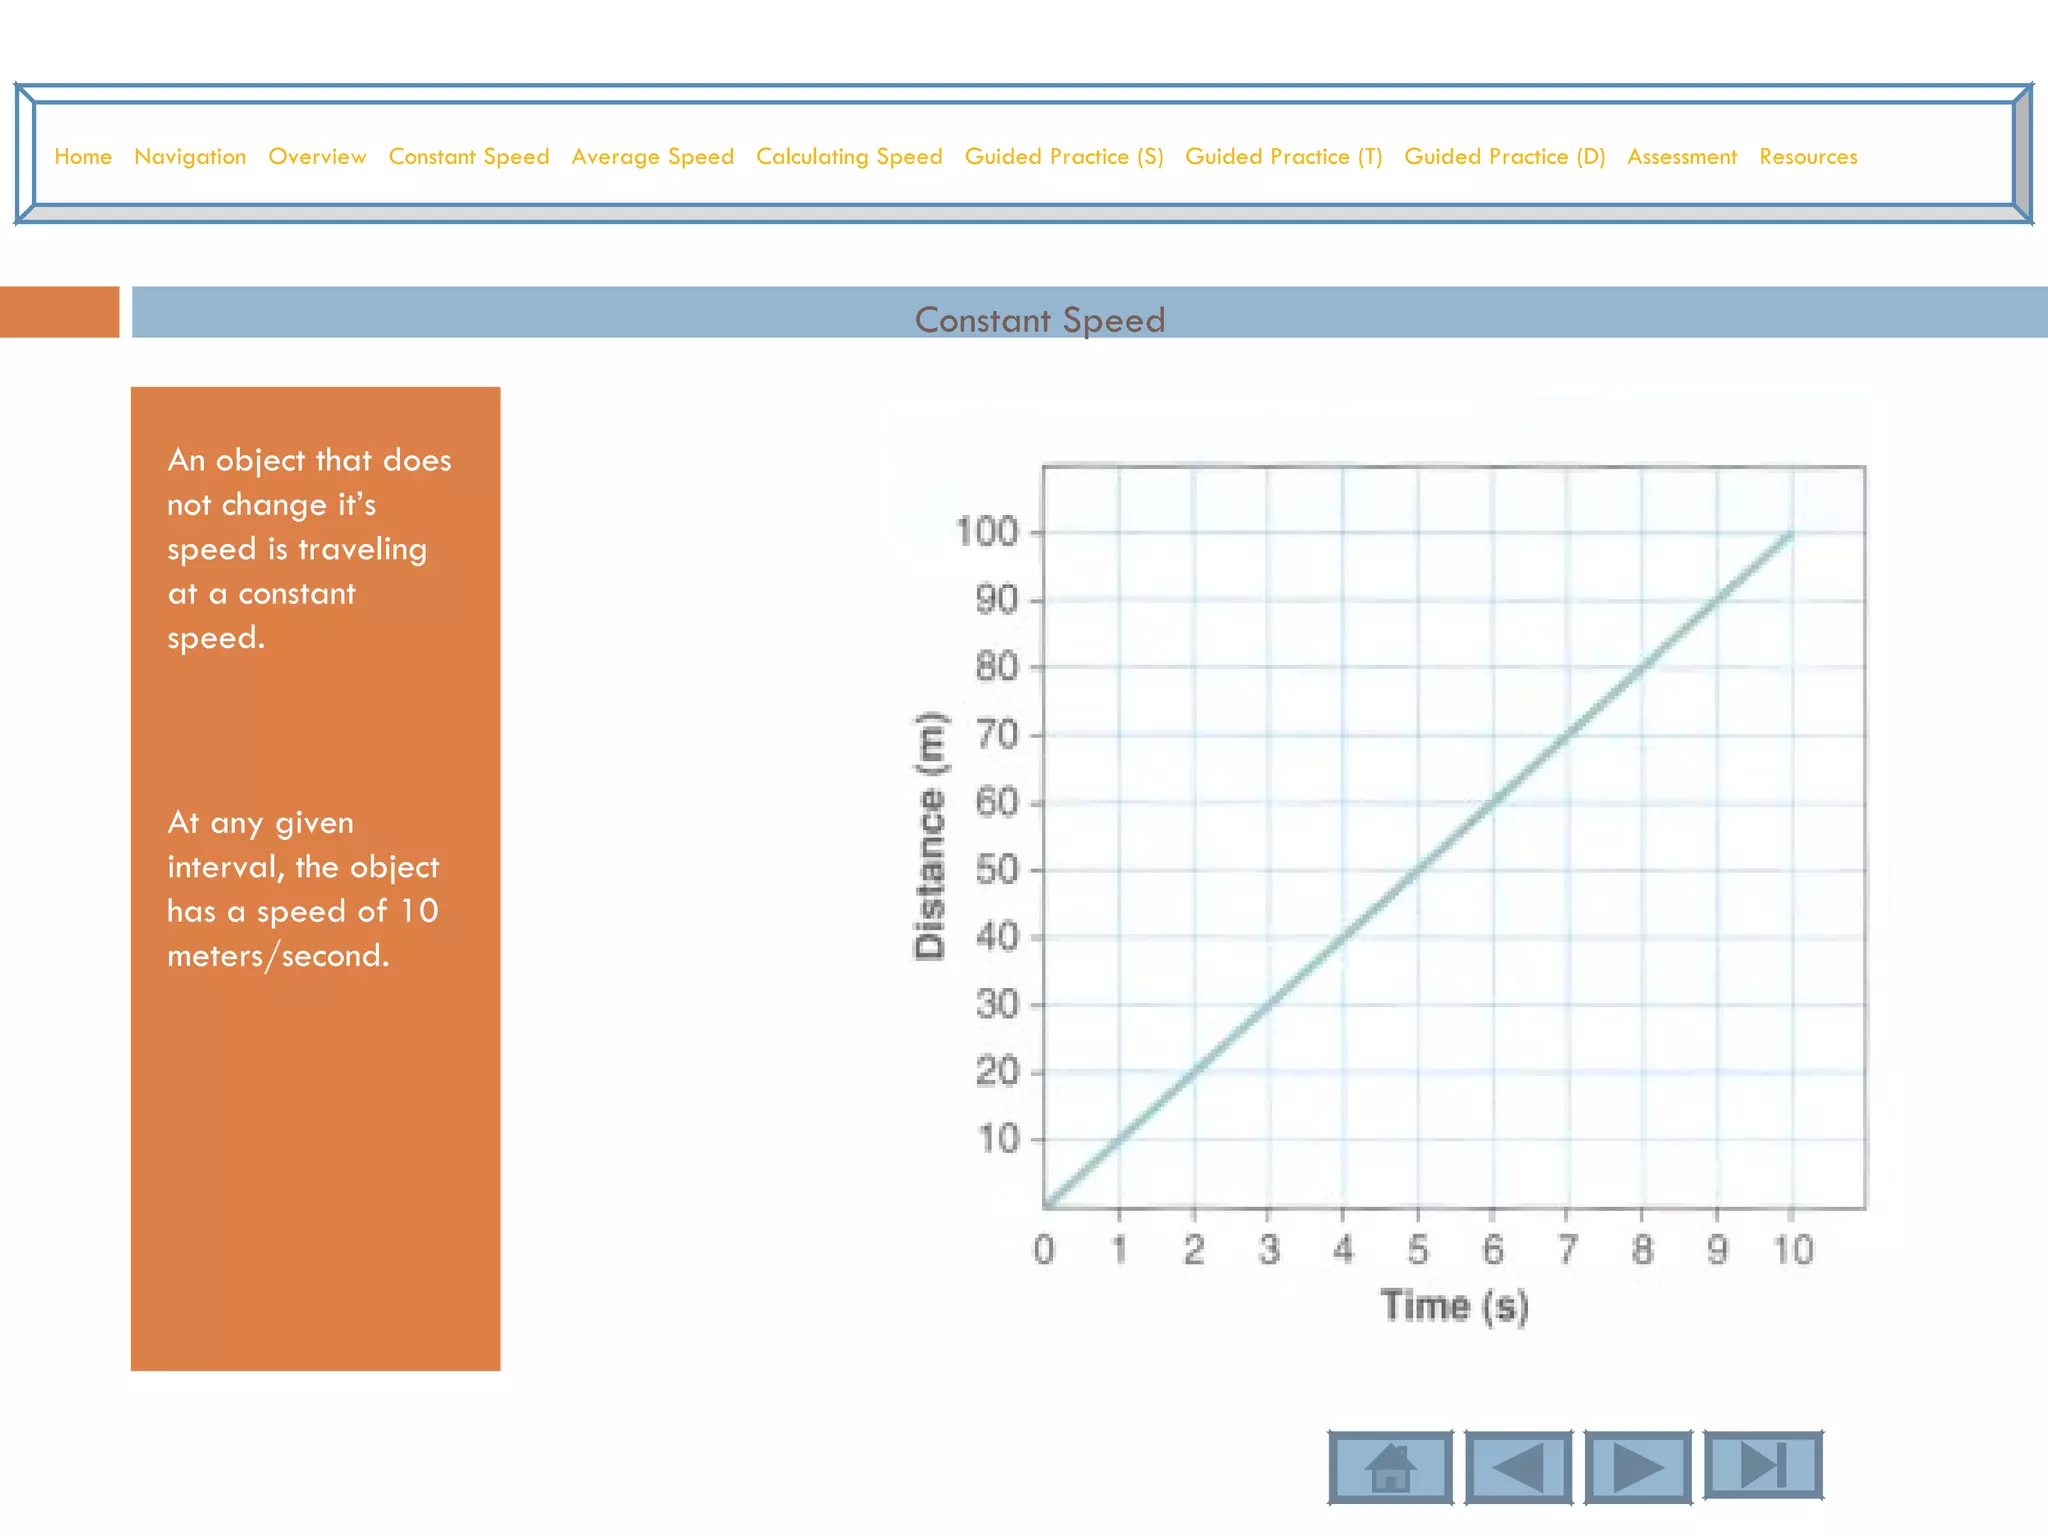2048x1536 pixels.
Task: Click the Constant Speed slide title
Action: tap(1040, 320)
